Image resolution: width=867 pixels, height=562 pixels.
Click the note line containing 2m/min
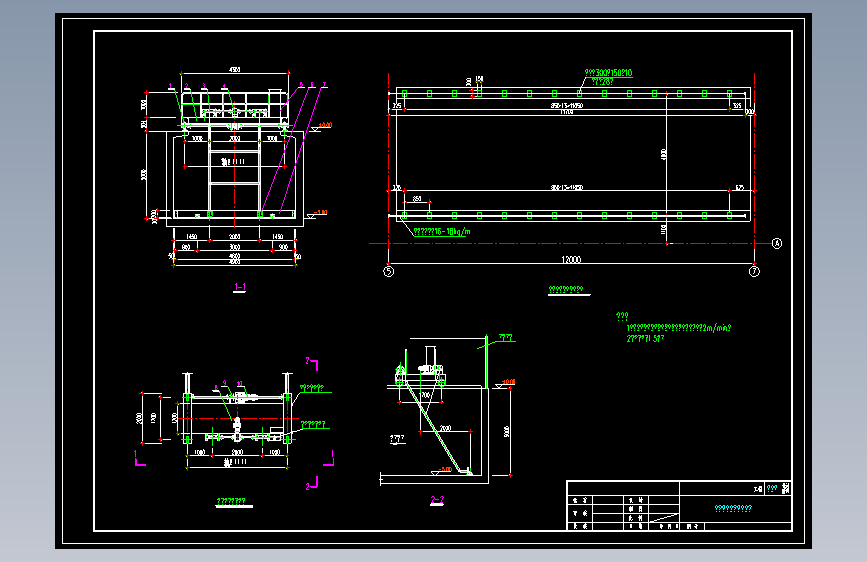click(x=678, y=328)
